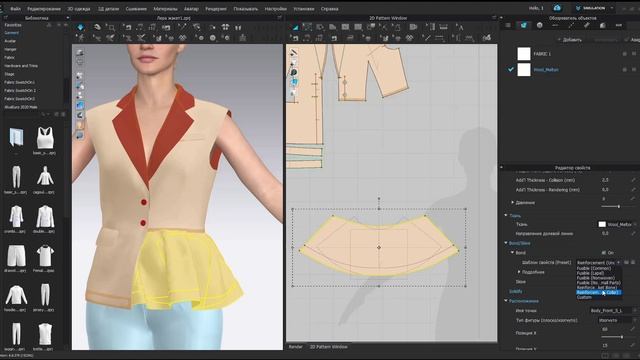The width and height of the screenshot is (640, 360).
Task: Click the top icon of the 3D window's vertical toolbar
Action: pyautogui.click(x=80, y=53)
